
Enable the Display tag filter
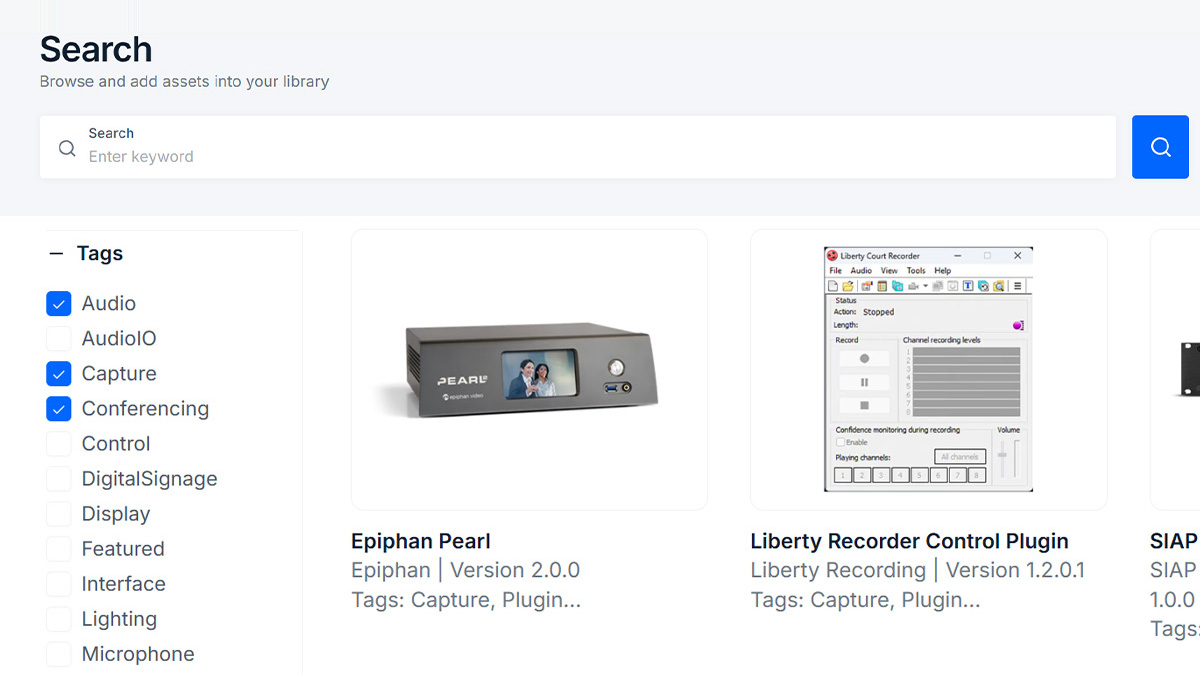pyautogui.click(x=59, y=514)
